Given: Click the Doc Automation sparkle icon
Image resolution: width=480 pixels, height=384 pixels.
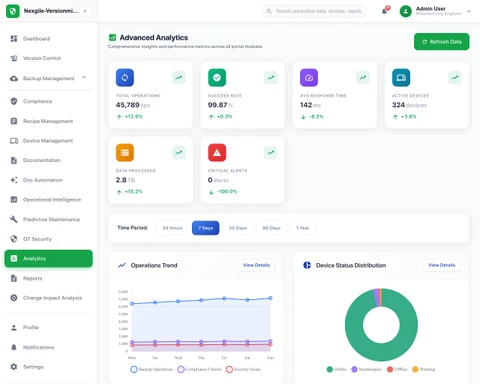Looking at the screenshot, I should coord(14,180).
